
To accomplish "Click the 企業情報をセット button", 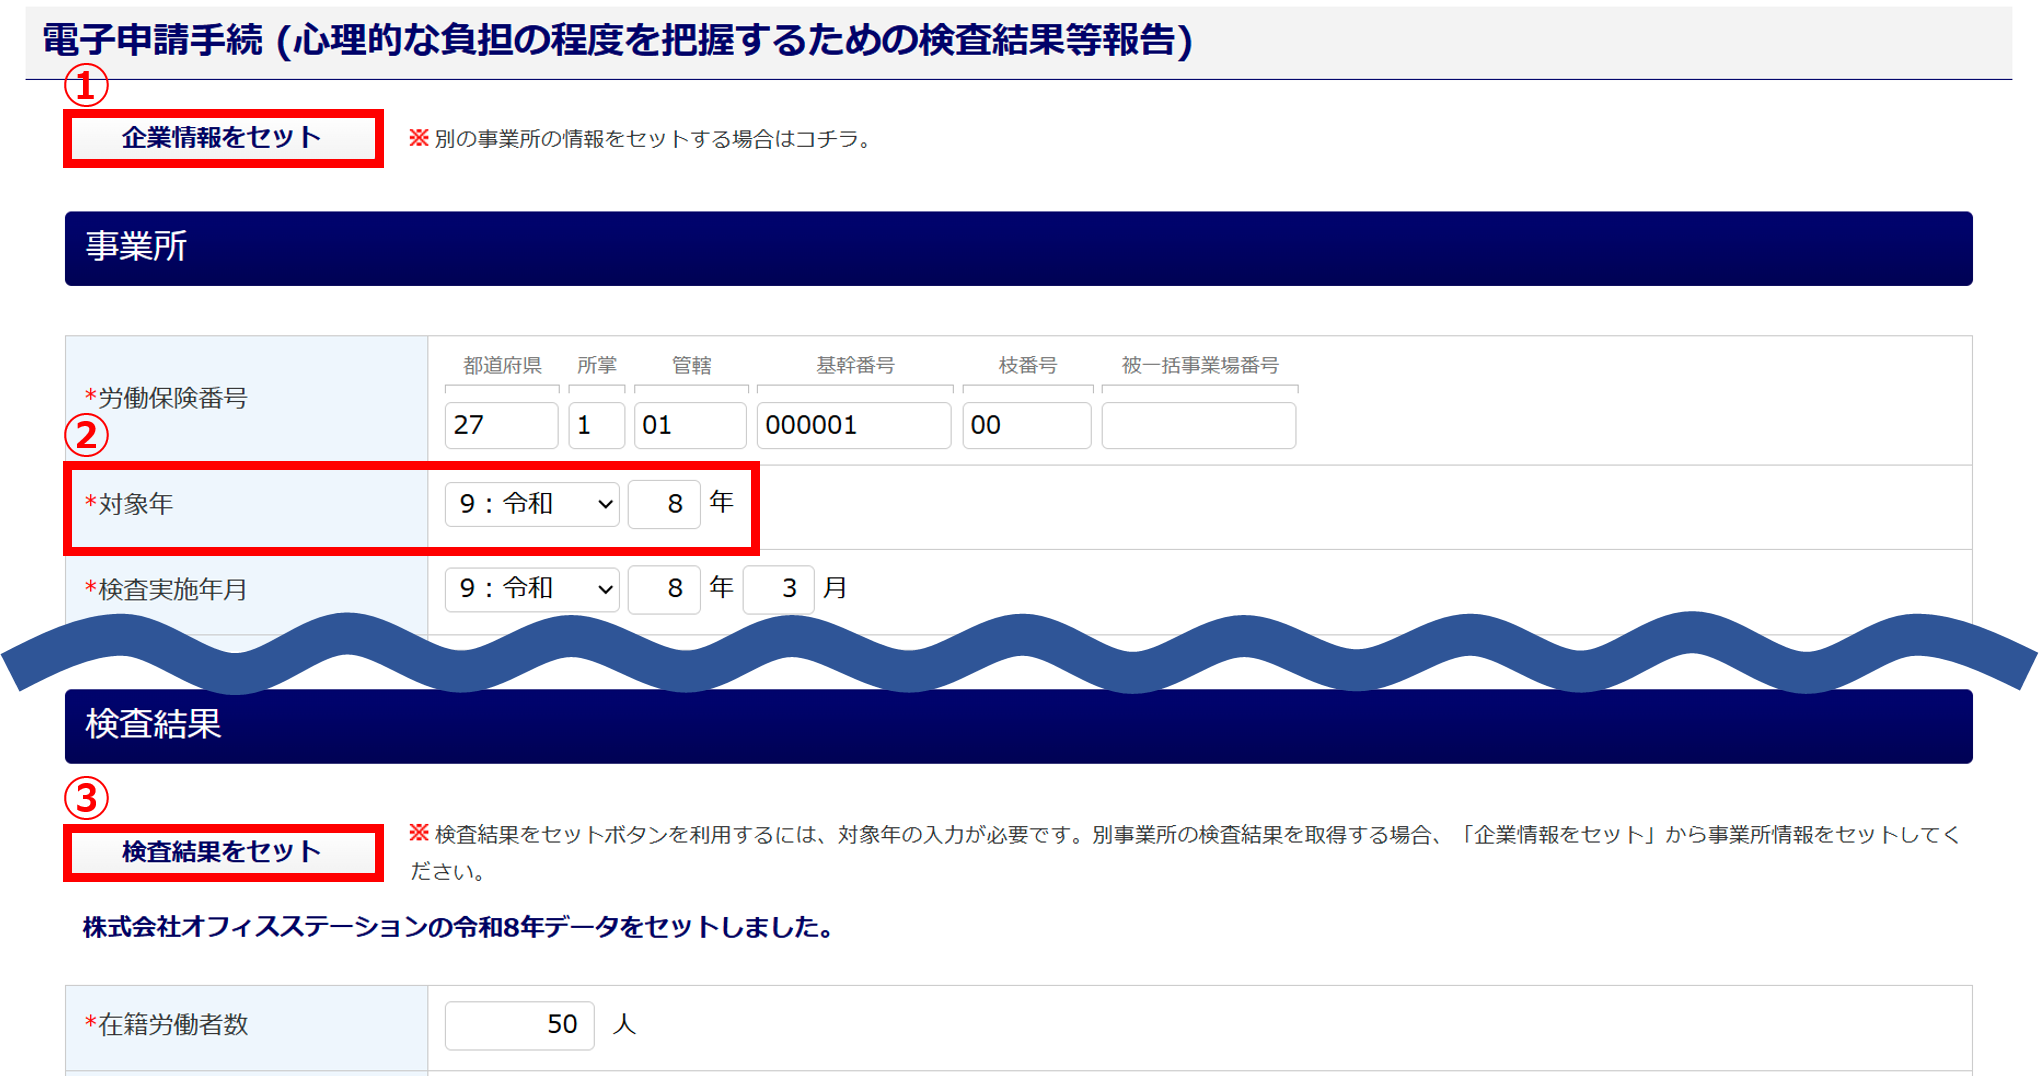I will [x=222, y=138].
